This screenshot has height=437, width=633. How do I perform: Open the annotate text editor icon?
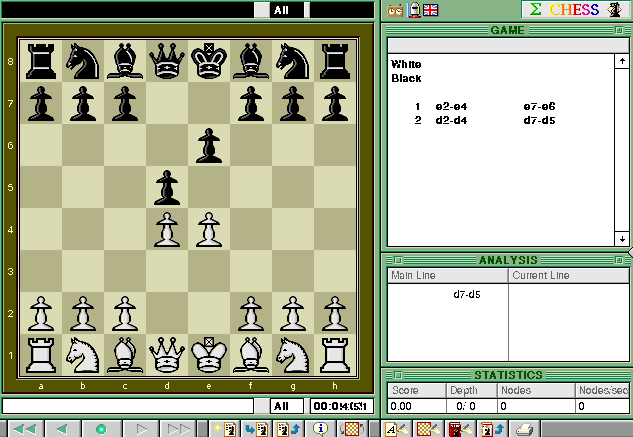396,429
